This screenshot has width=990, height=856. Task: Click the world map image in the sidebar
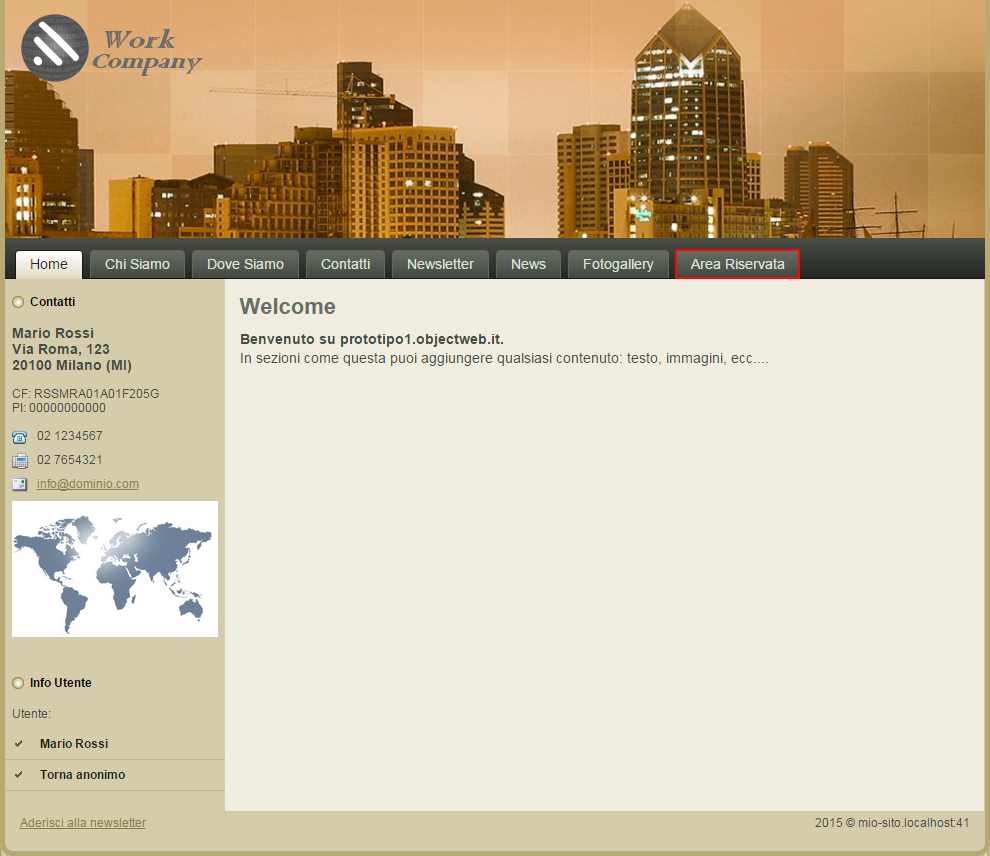(115, 569)
